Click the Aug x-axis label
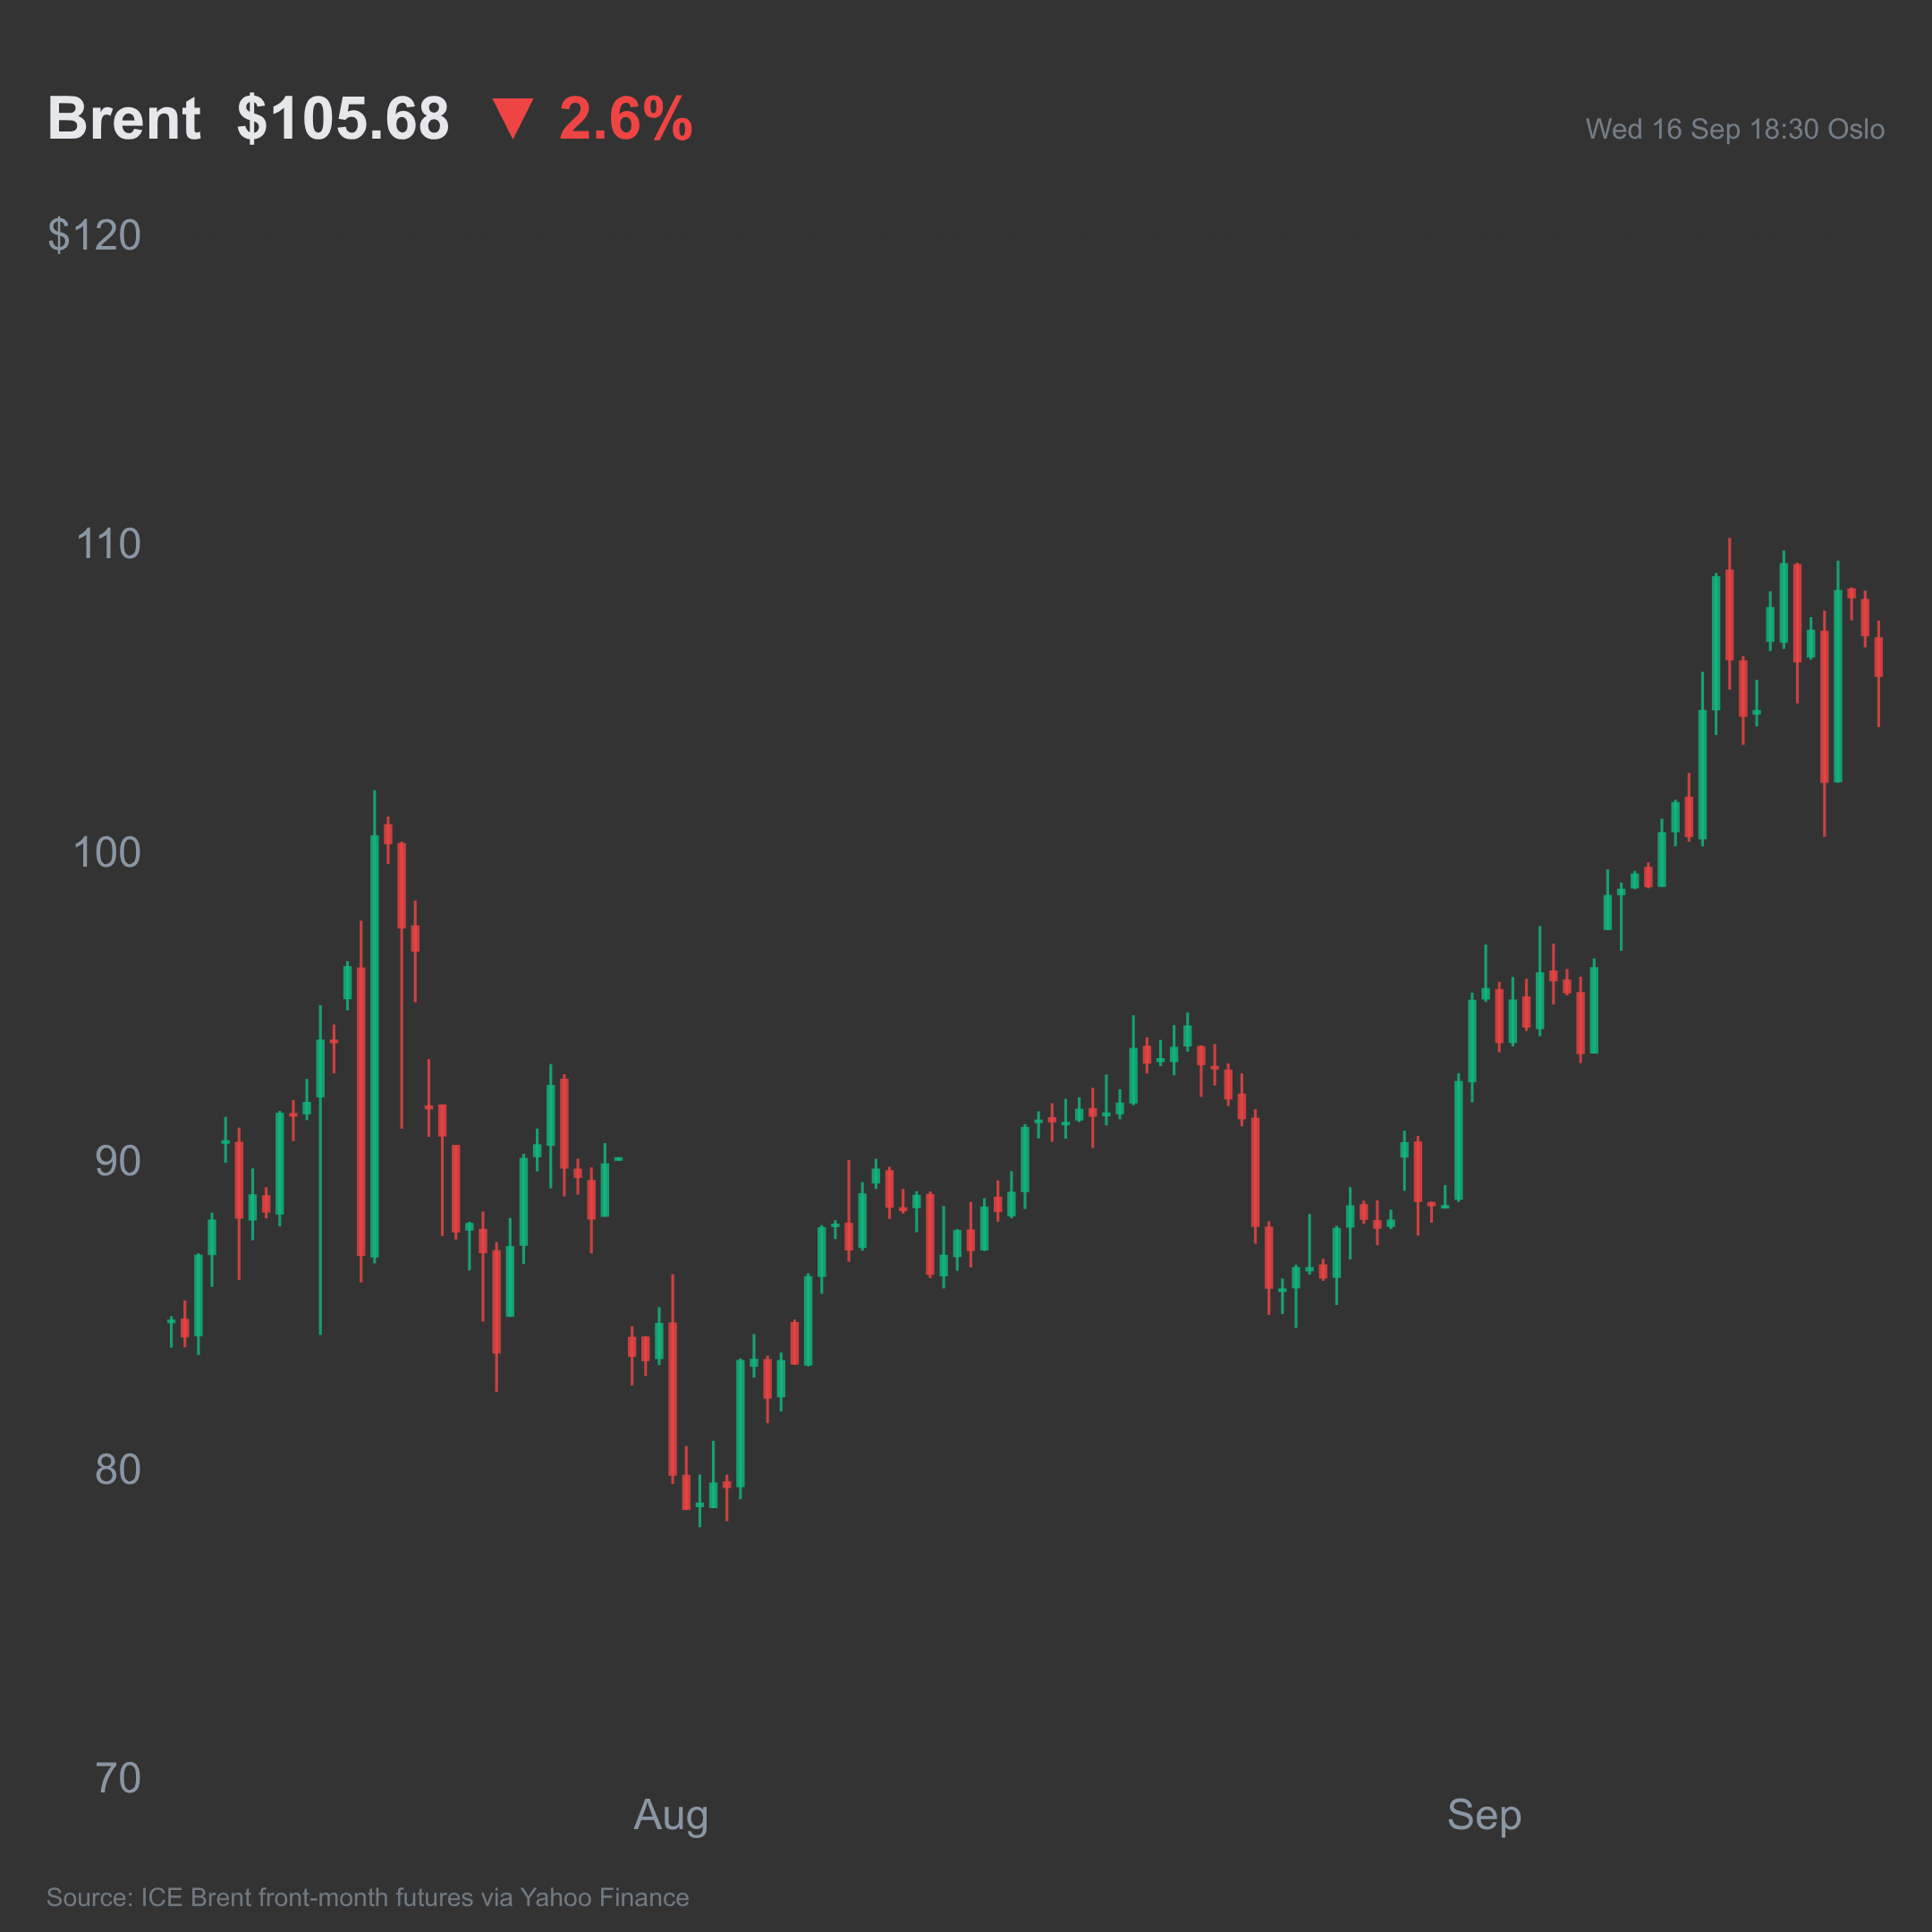 click(671, 1815)
